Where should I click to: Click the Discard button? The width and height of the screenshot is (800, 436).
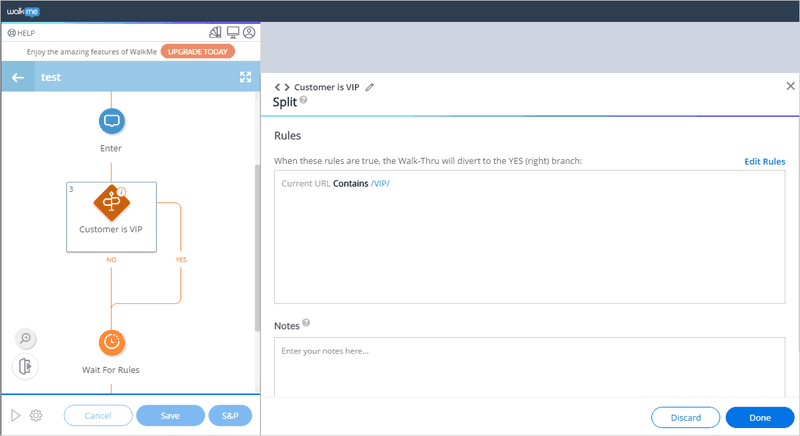(686, 418)
